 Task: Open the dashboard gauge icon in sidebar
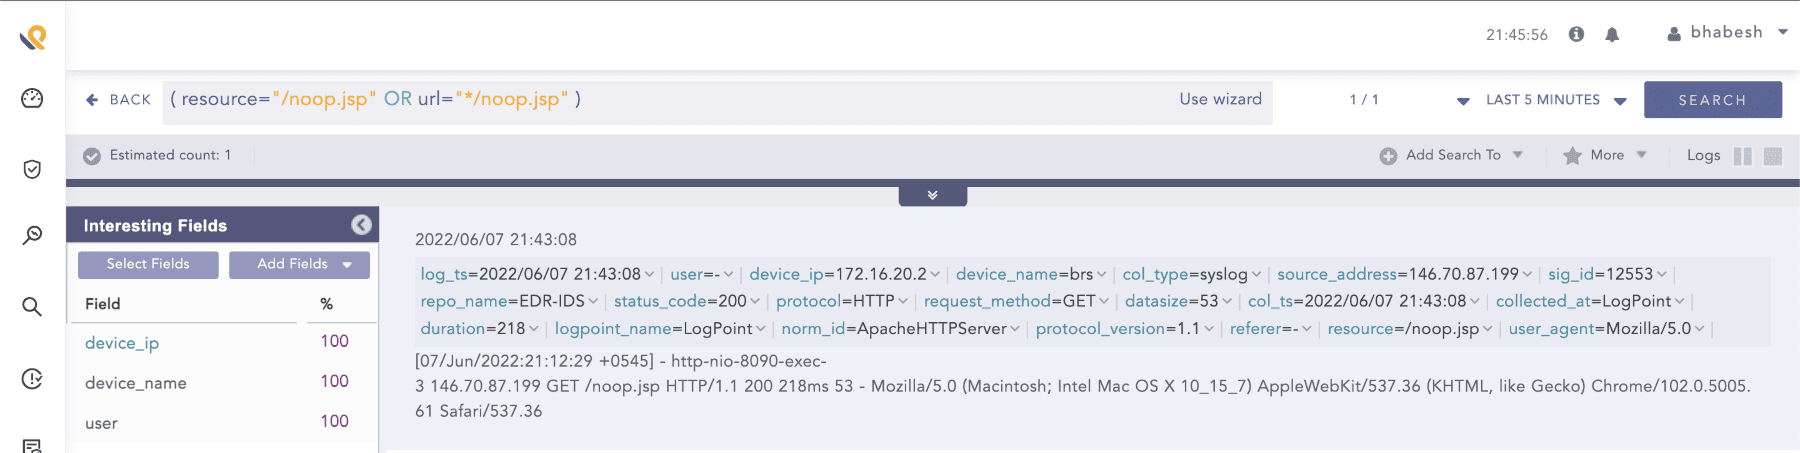(32, 98)
